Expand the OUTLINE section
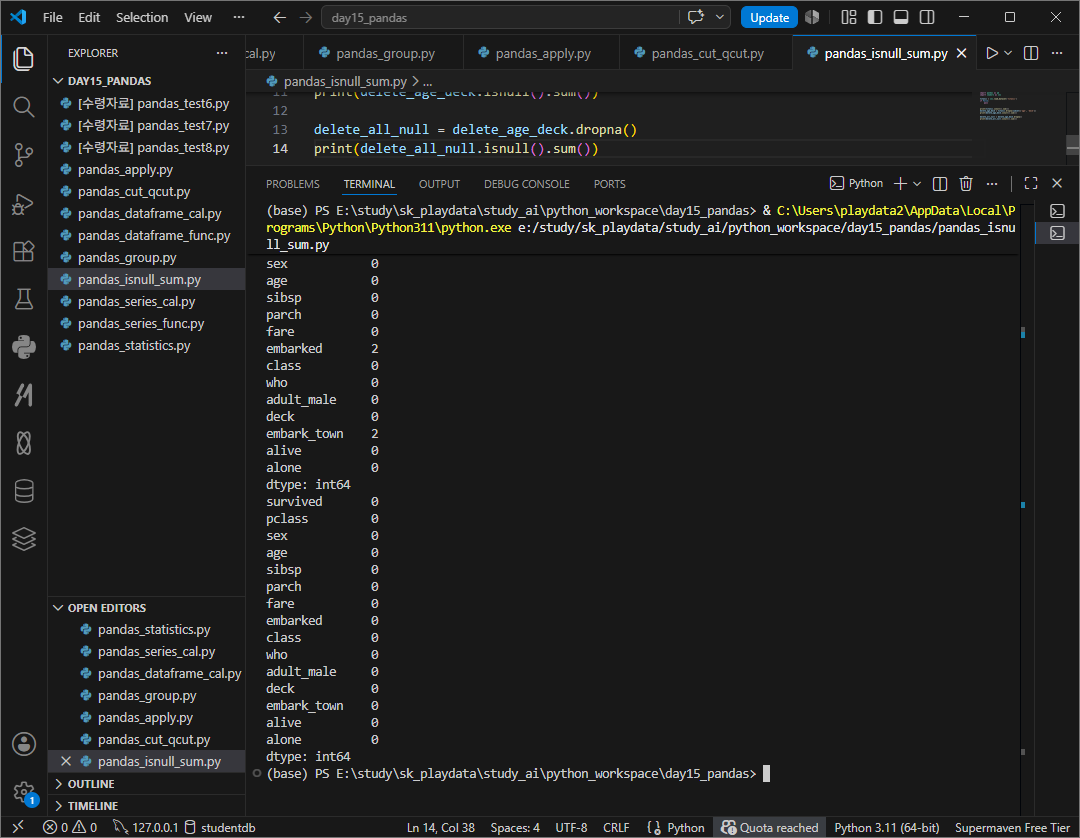Screen dimensions: 1080x838 (147, 784)
